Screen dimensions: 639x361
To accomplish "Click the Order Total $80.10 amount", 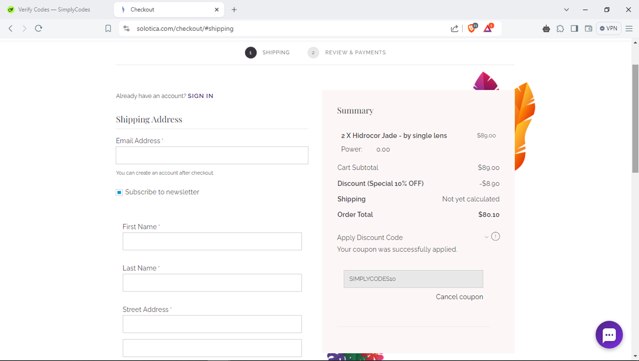I will (x=489, y=215).
